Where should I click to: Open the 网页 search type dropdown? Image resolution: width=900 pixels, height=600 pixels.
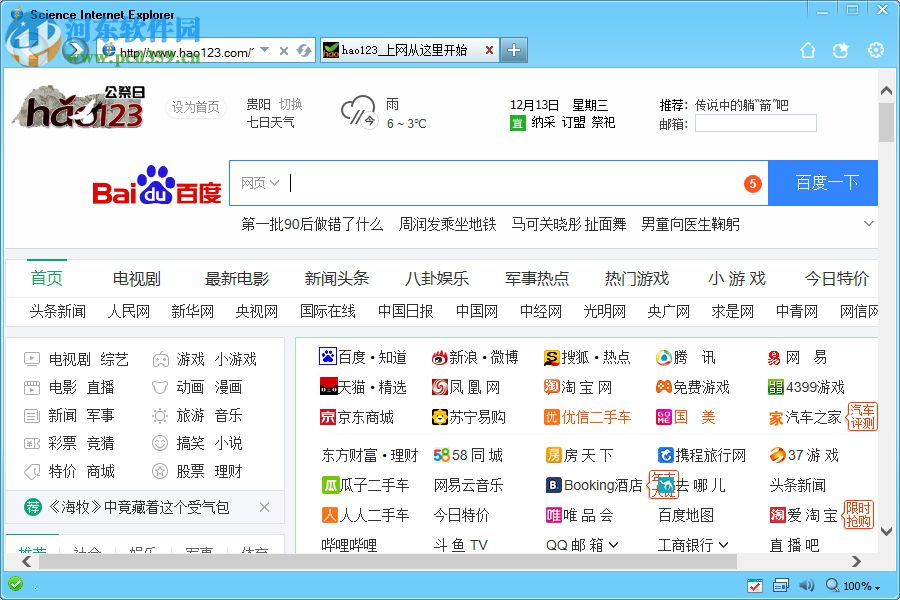[258, 183]
